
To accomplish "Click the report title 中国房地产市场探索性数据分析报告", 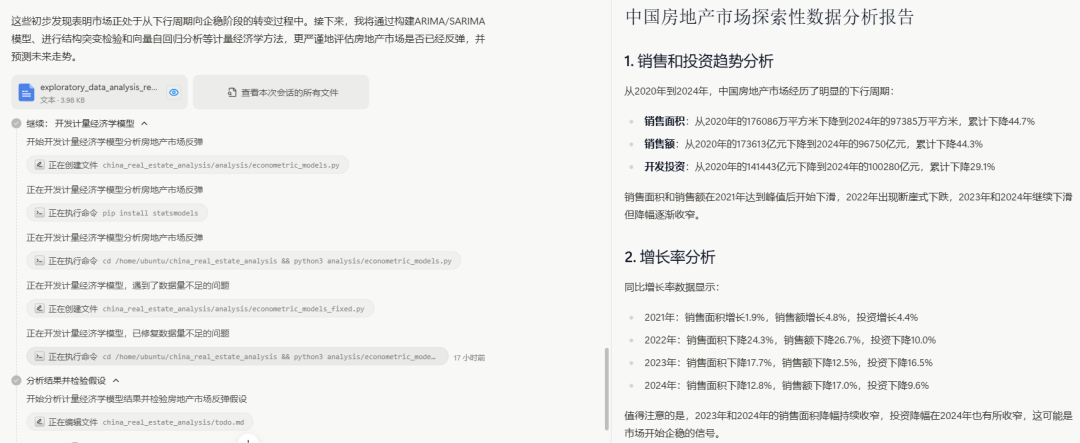I will tap(769, 17).
